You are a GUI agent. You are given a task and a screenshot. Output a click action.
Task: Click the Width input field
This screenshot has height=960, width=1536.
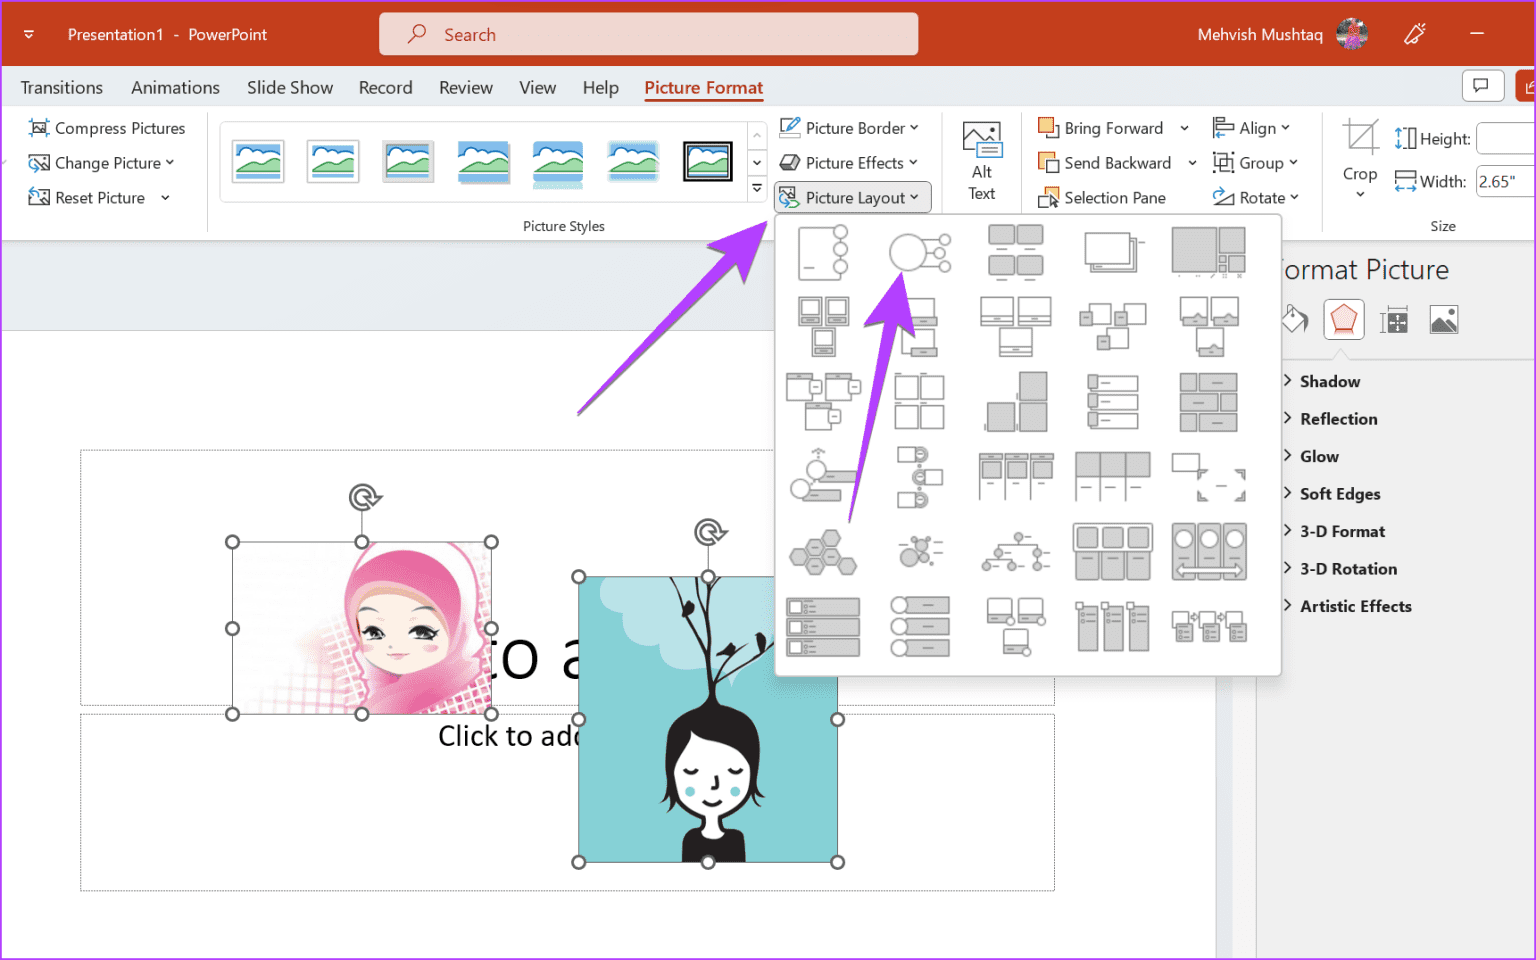point(1505,181)
